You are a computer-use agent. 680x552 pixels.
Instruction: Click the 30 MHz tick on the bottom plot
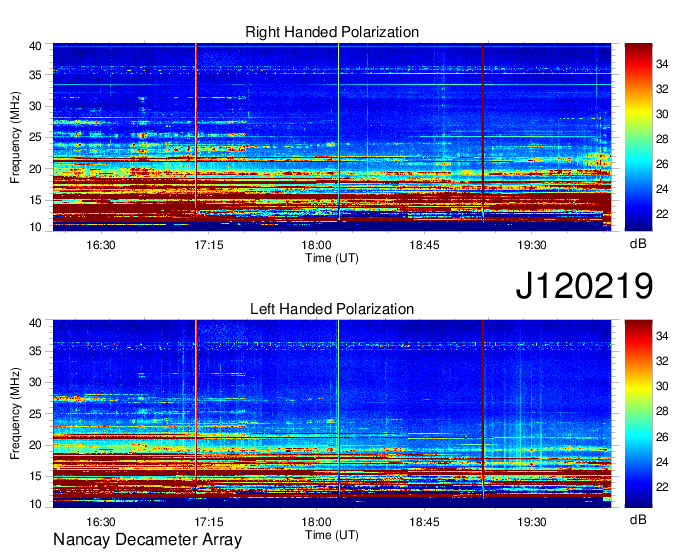coord(35,382)
